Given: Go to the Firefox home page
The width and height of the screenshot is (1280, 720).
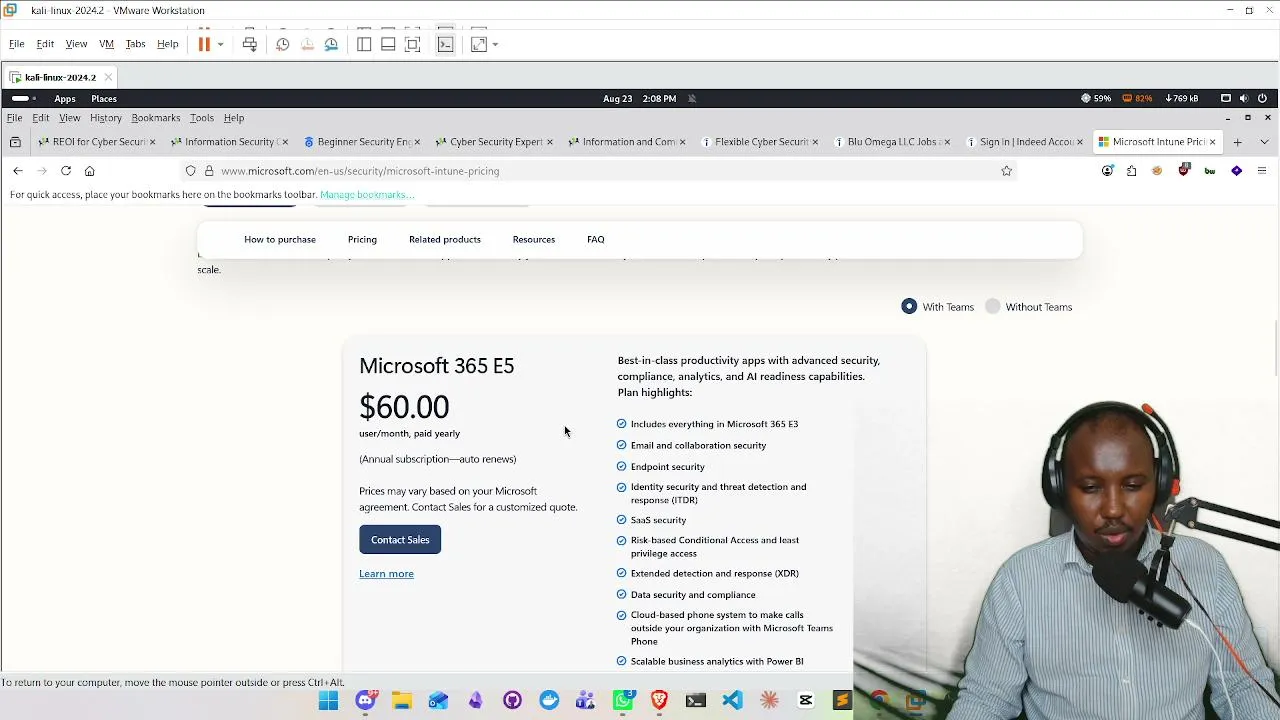Looking at the screenshot, I should point(90,171).
